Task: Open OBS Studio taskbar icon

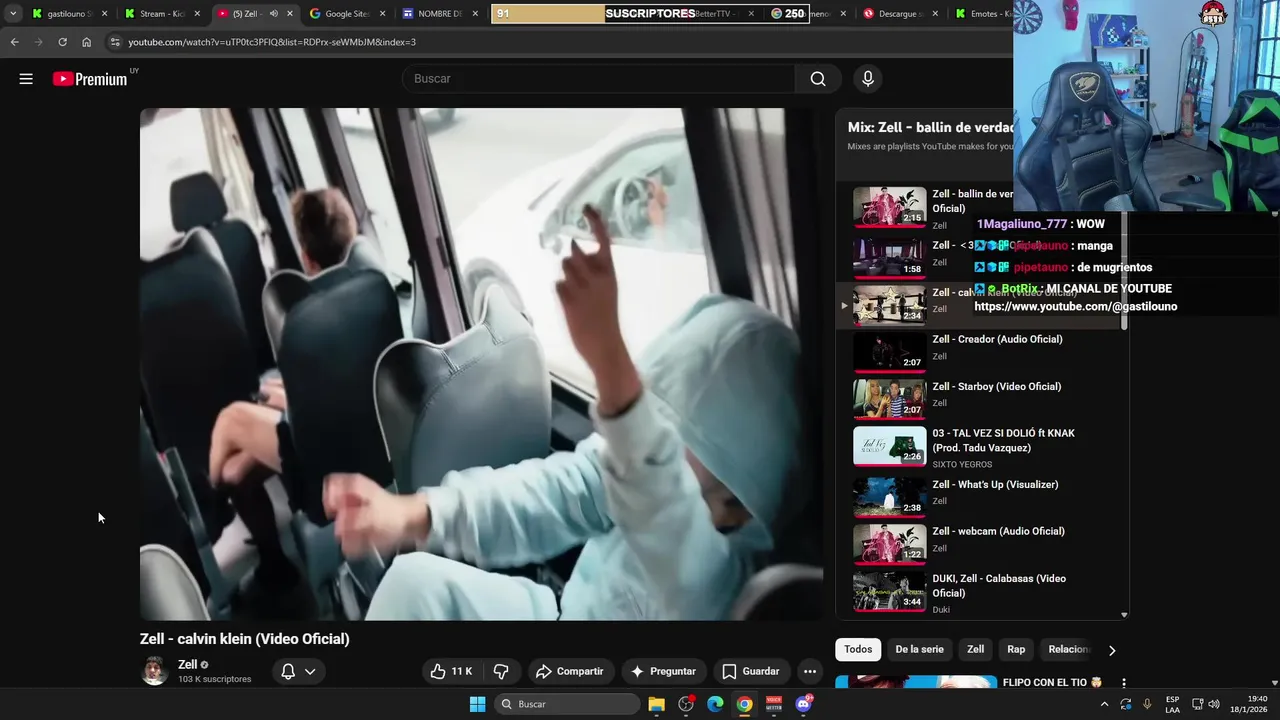Action: pyautogui.click(x=686, y=704)
